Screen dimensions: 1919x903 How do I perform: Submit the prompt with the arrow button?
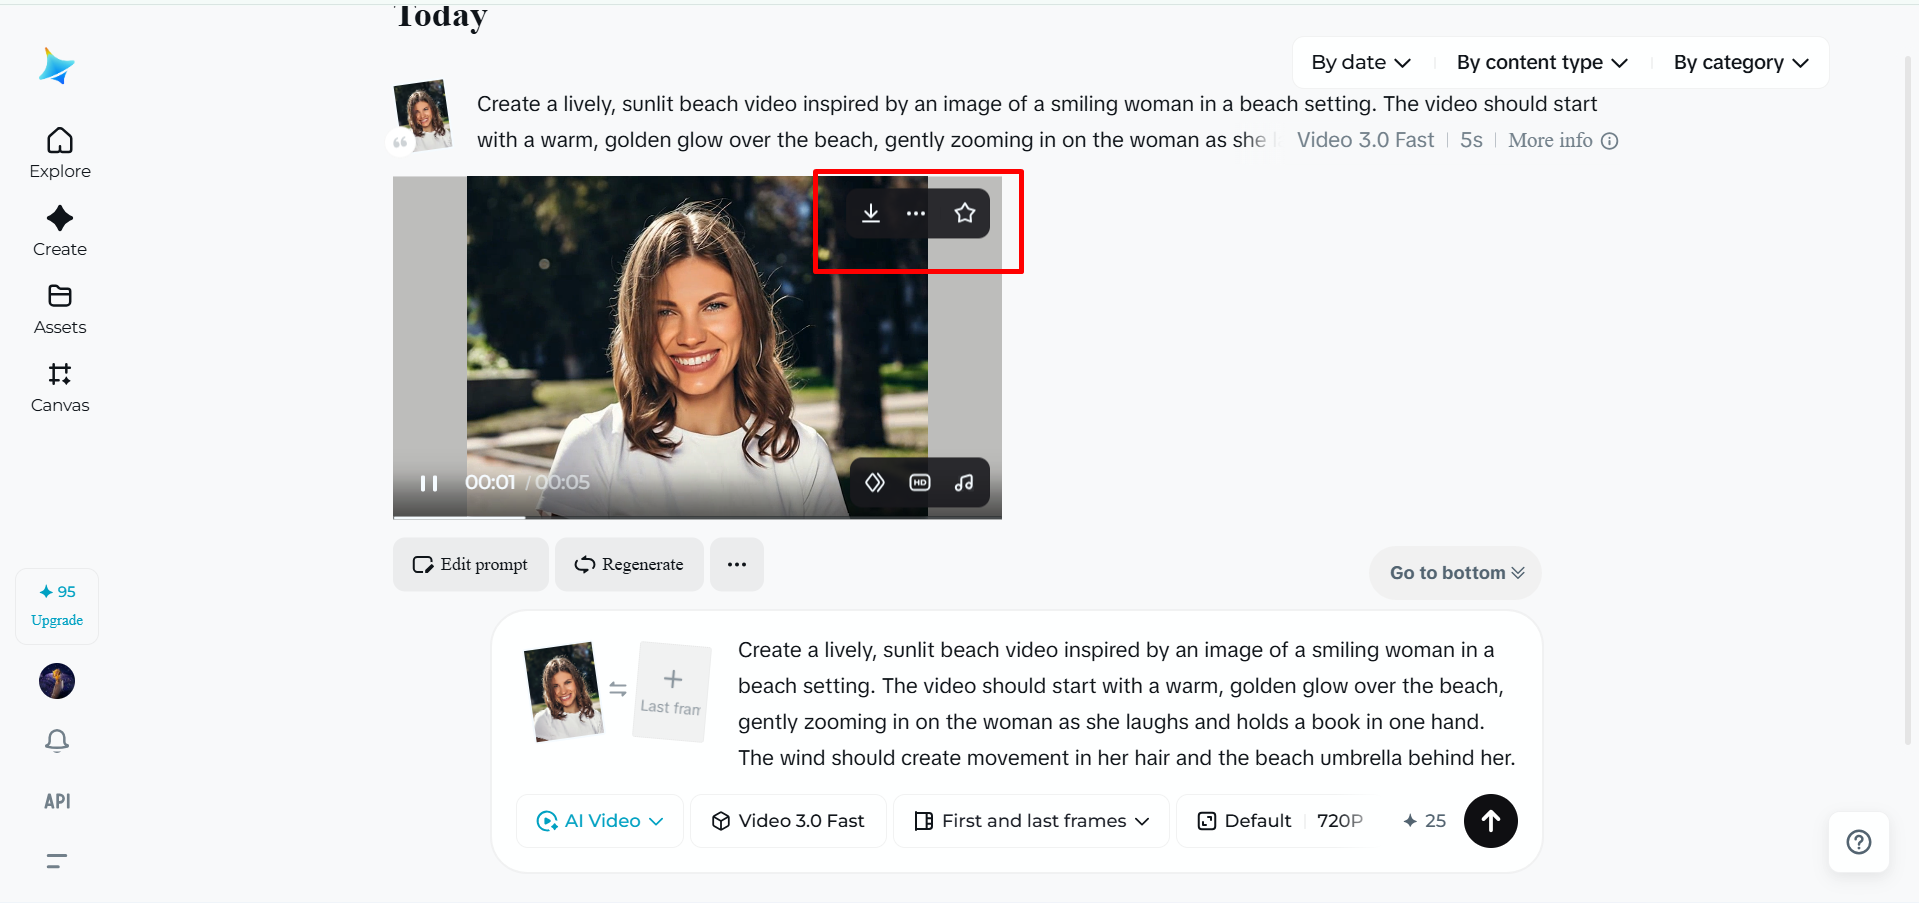[x=1491, y=821]
